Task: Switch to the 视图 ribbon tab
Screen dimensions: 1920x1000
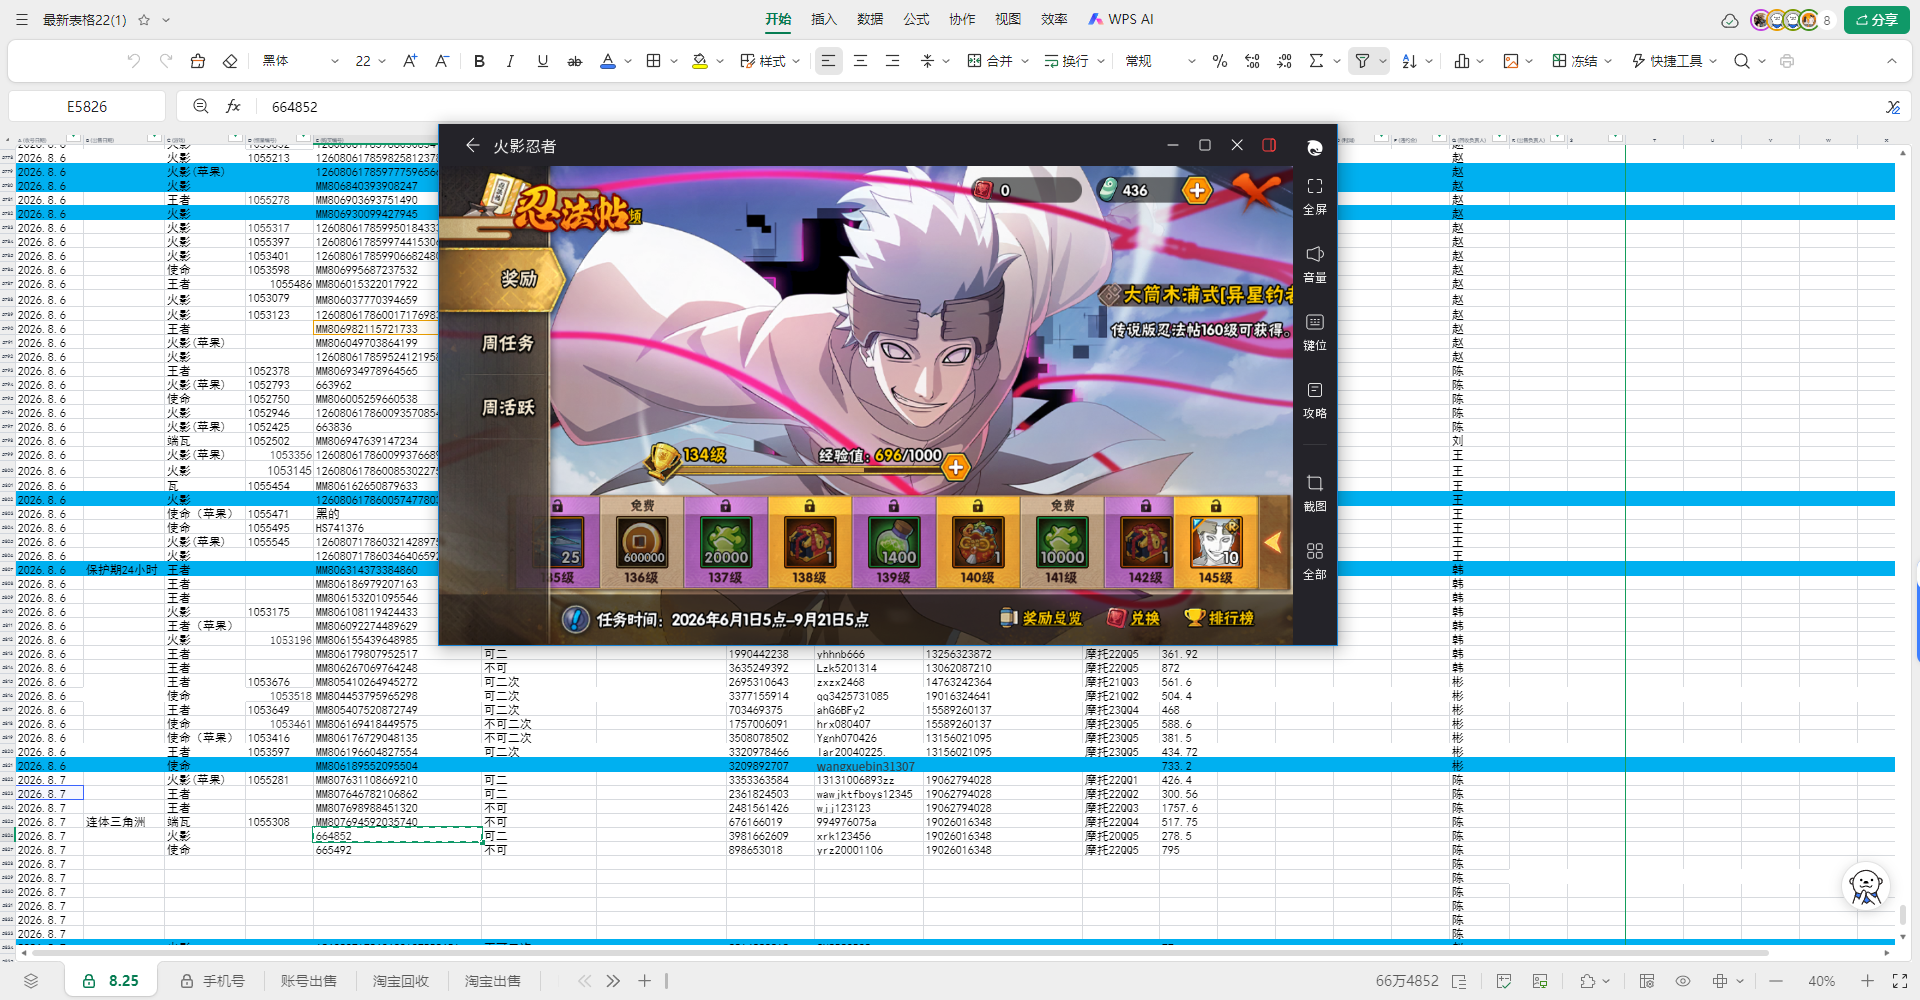Action: [1008, 19]
